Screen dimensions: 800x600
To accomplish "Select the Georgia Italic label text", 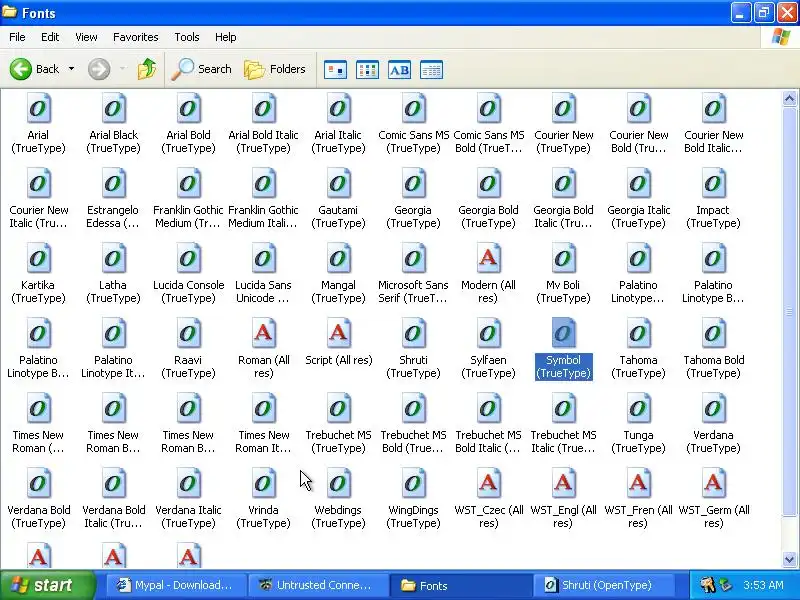I will [639, 217].
